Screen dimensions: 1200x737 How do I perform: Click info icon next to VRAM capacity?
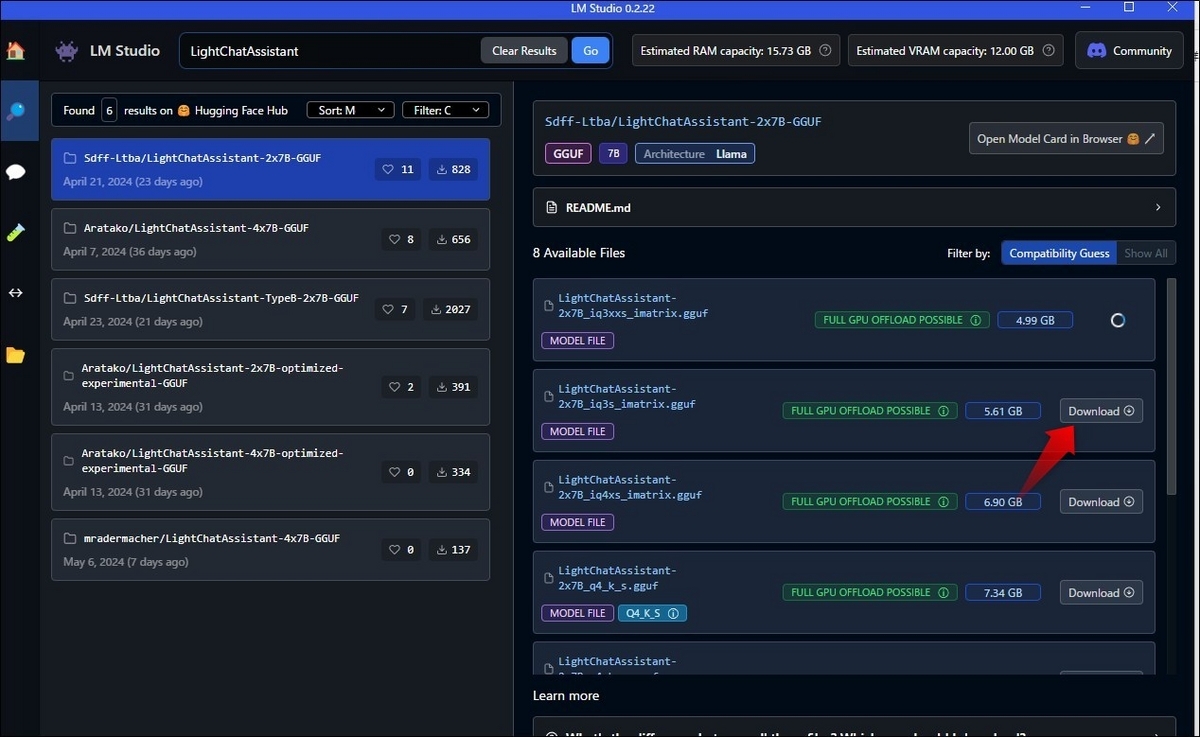(x=1048, y=51)
